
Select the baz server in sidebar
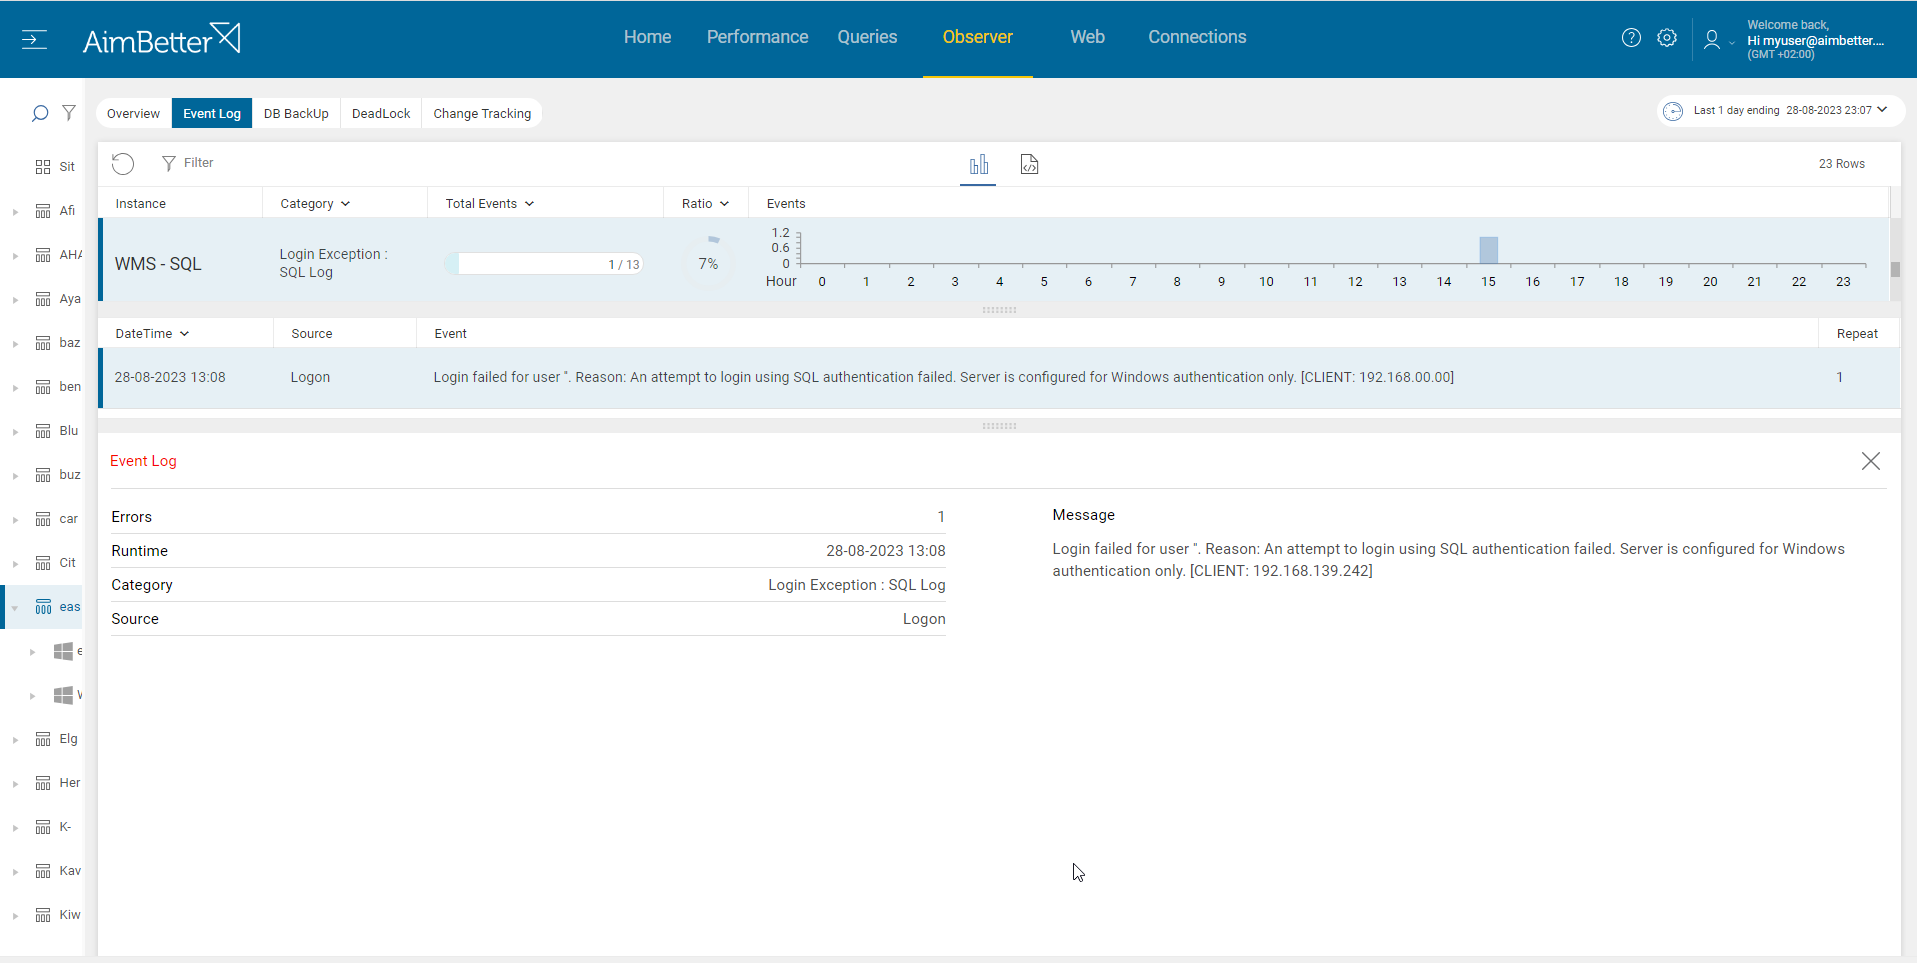57,343
